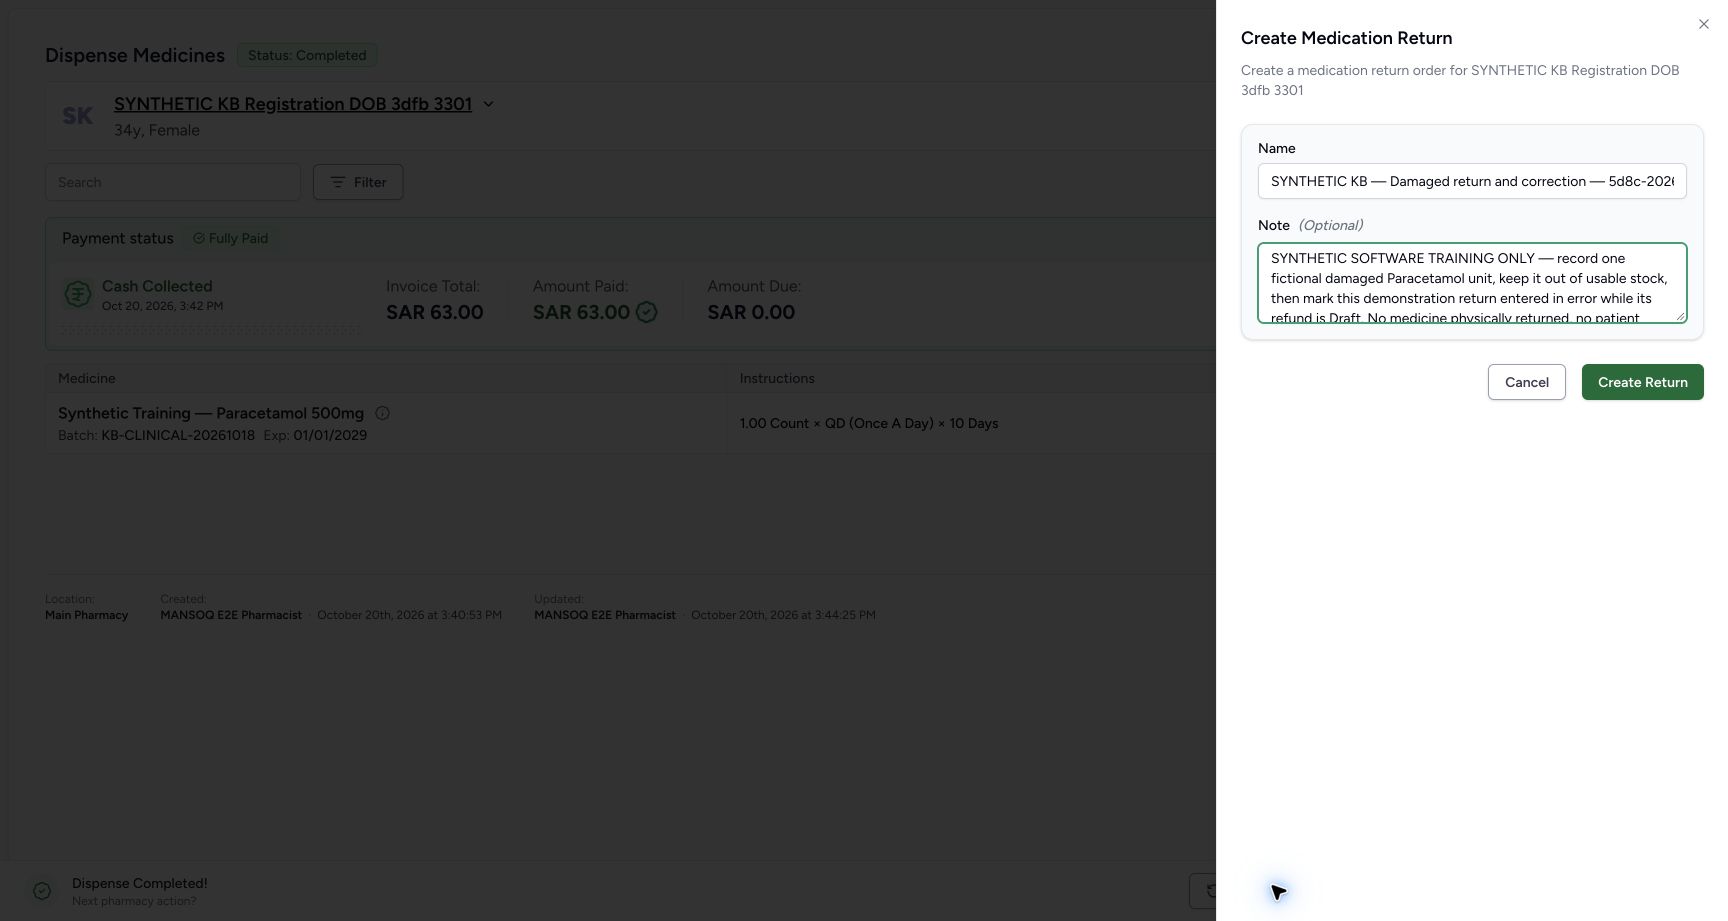Screen dimensions: 1728x921
Task: Click the Cash Collected payment icon
Action: [78, 294]
